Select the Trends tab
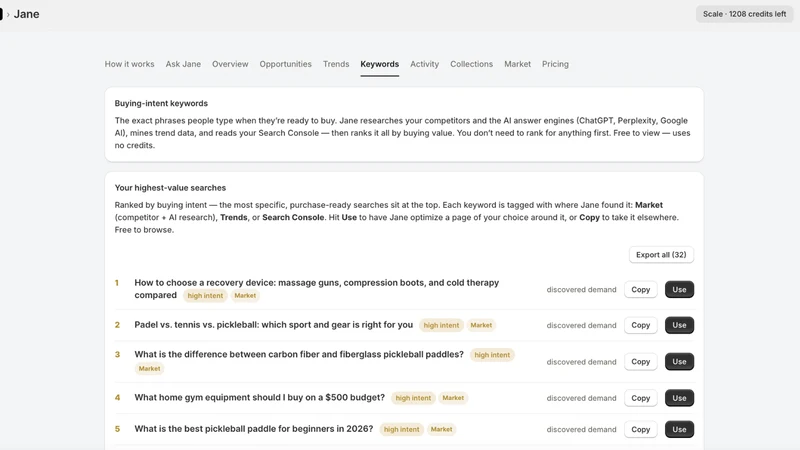Viewport: 800px width, 450px height. point(336,64)
